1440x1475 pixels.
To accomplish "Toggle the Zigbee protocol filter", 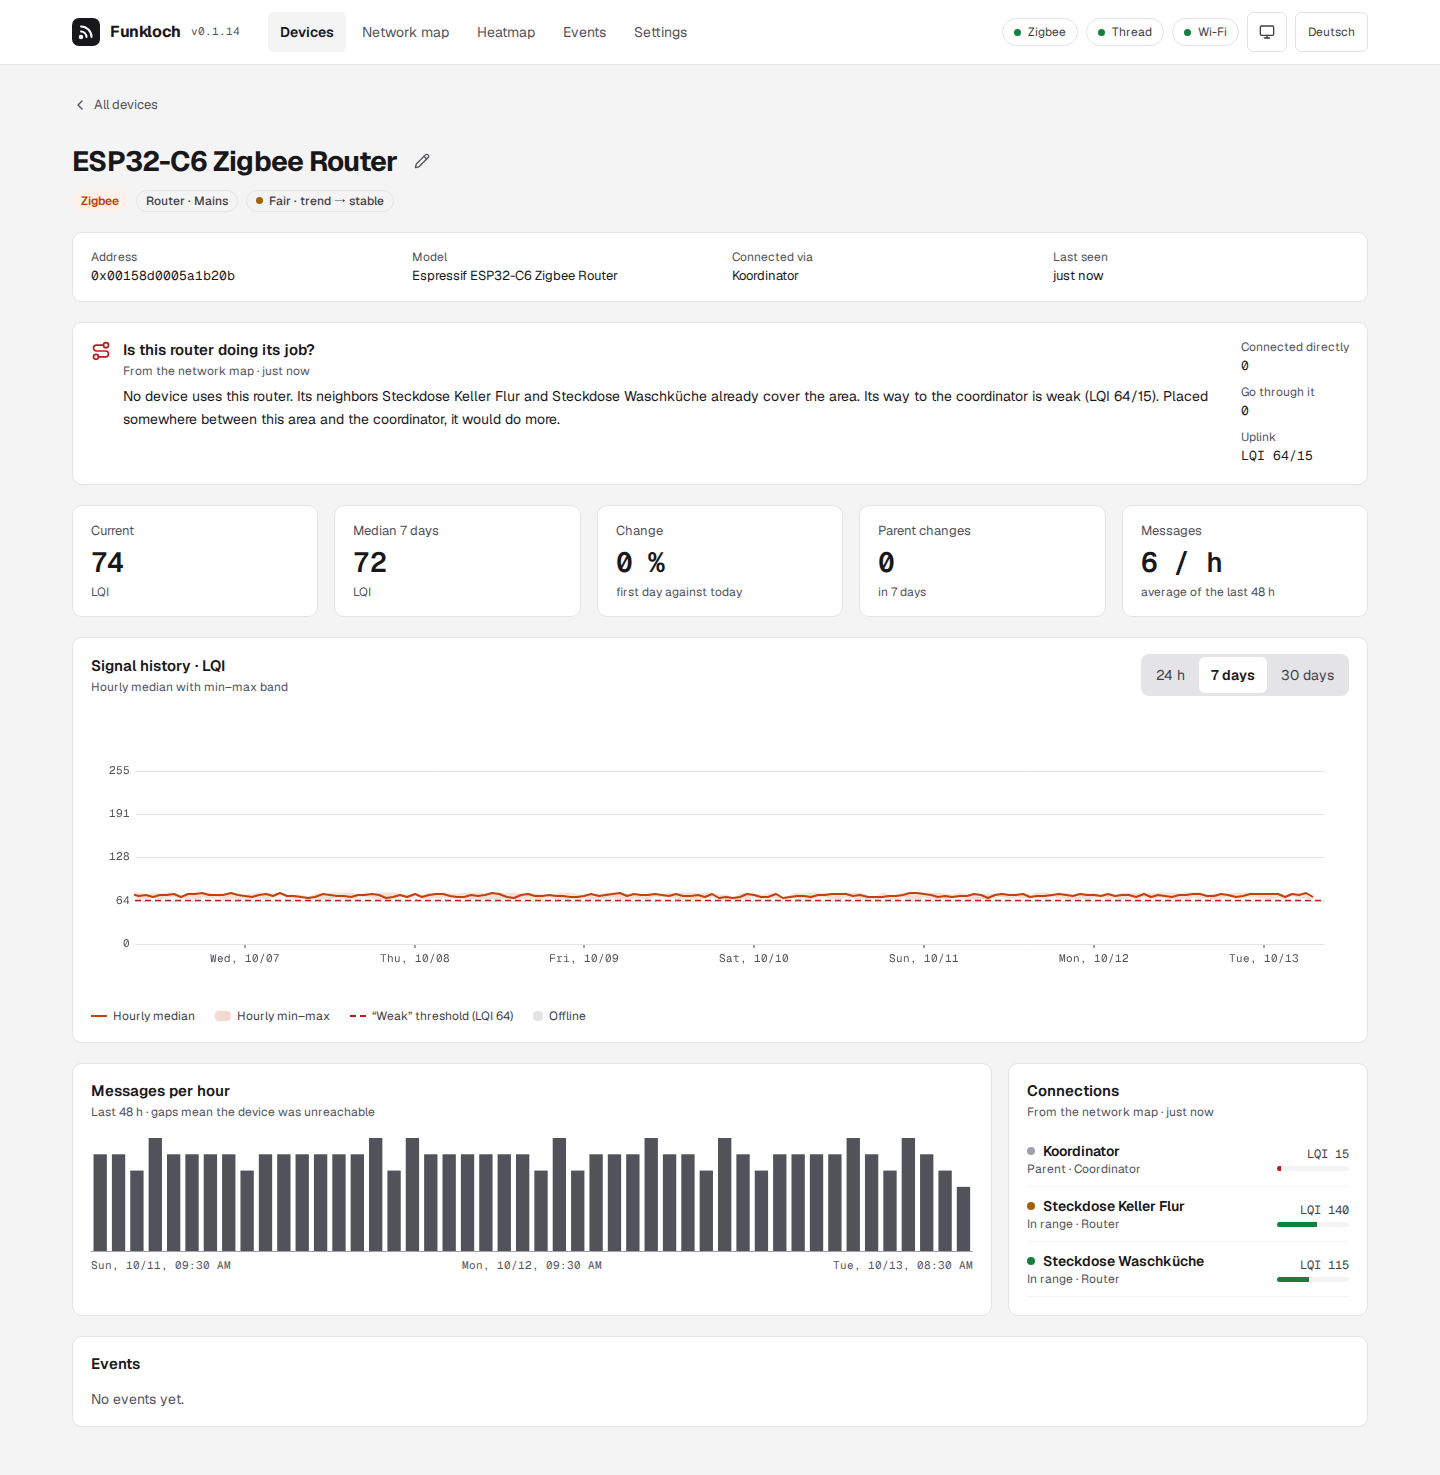I will [x=1040, y=32].
